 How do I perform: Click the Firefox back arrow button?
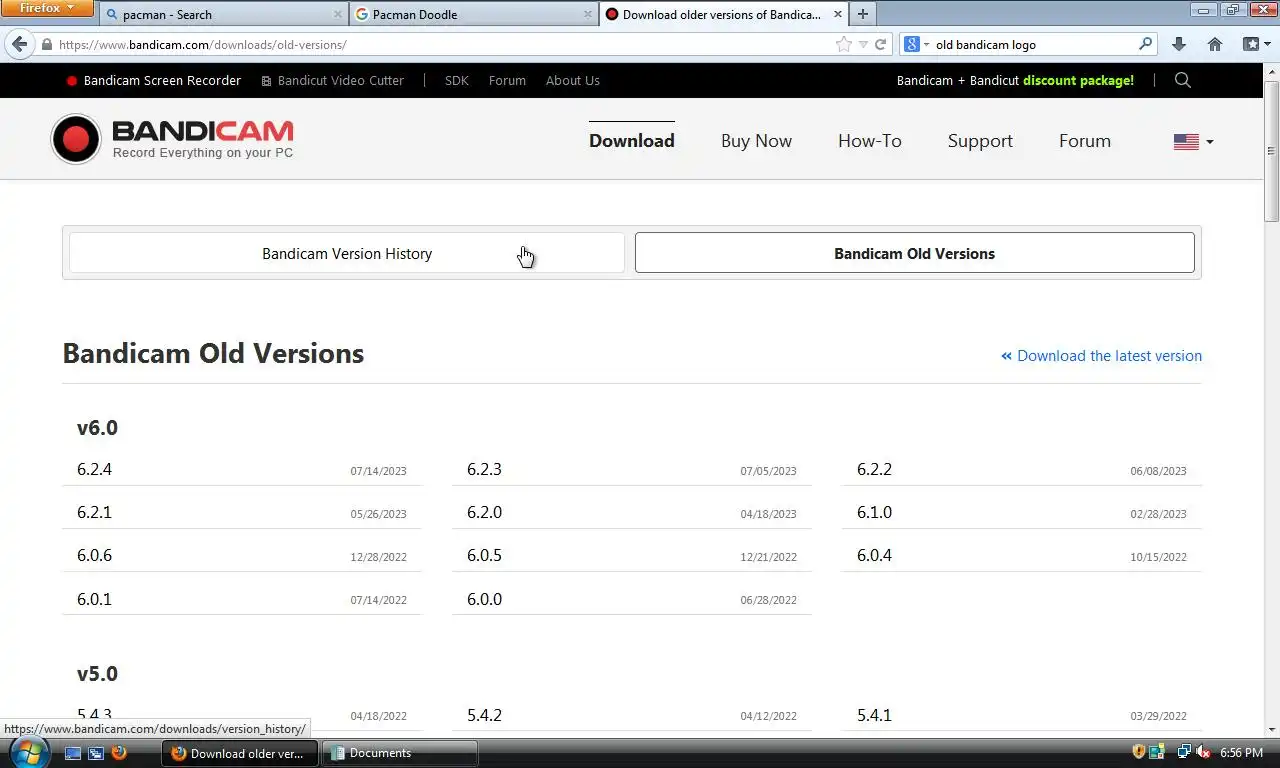pyautogui.click(x=19, y=44)
